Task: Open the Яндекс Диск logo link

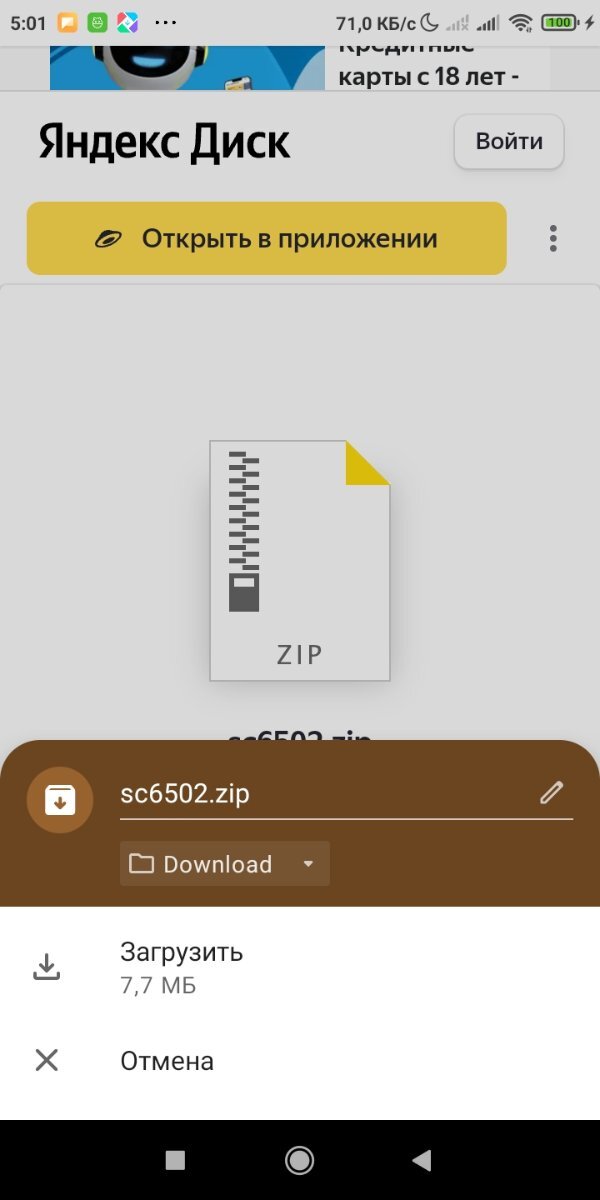Action: click(x=165, y=142)
